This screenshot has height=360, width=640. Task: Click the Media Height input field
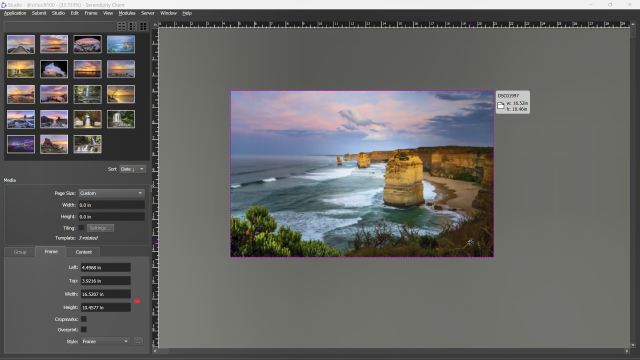(x=111, y=217)
